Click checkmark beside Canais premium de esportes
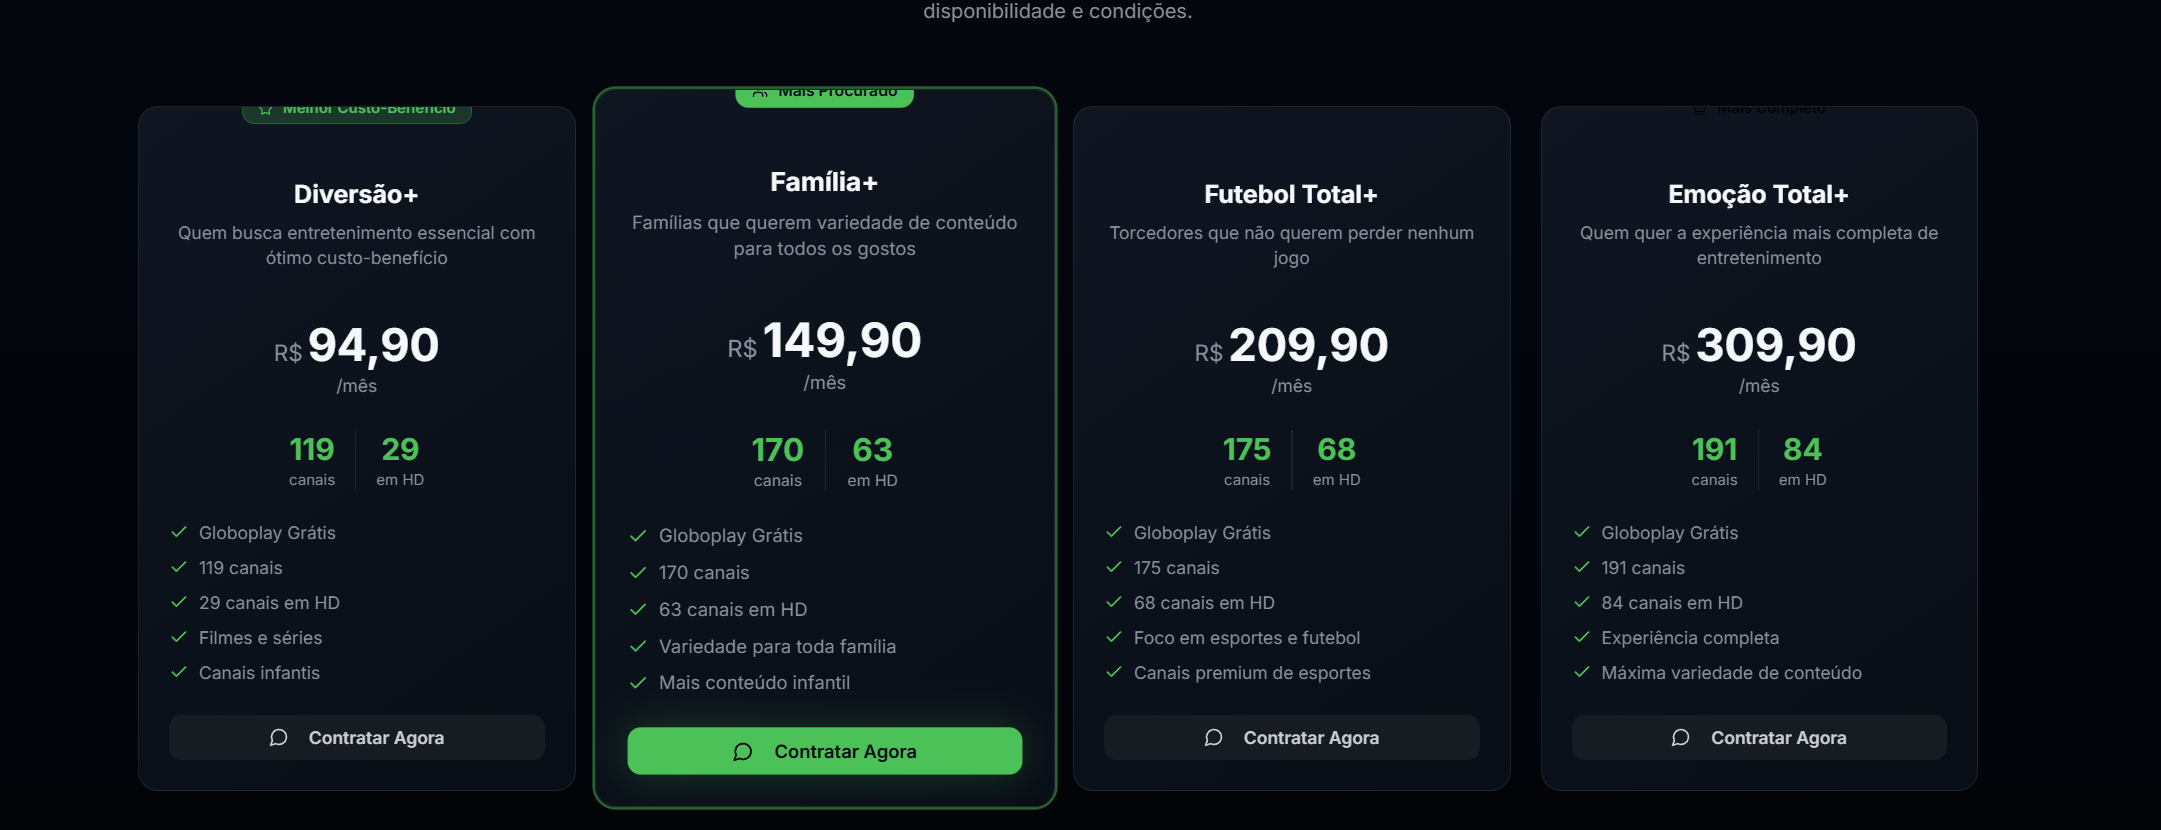Image resolution: width=2161 pixels, height=830 pixels. (x=1114, y=673)
